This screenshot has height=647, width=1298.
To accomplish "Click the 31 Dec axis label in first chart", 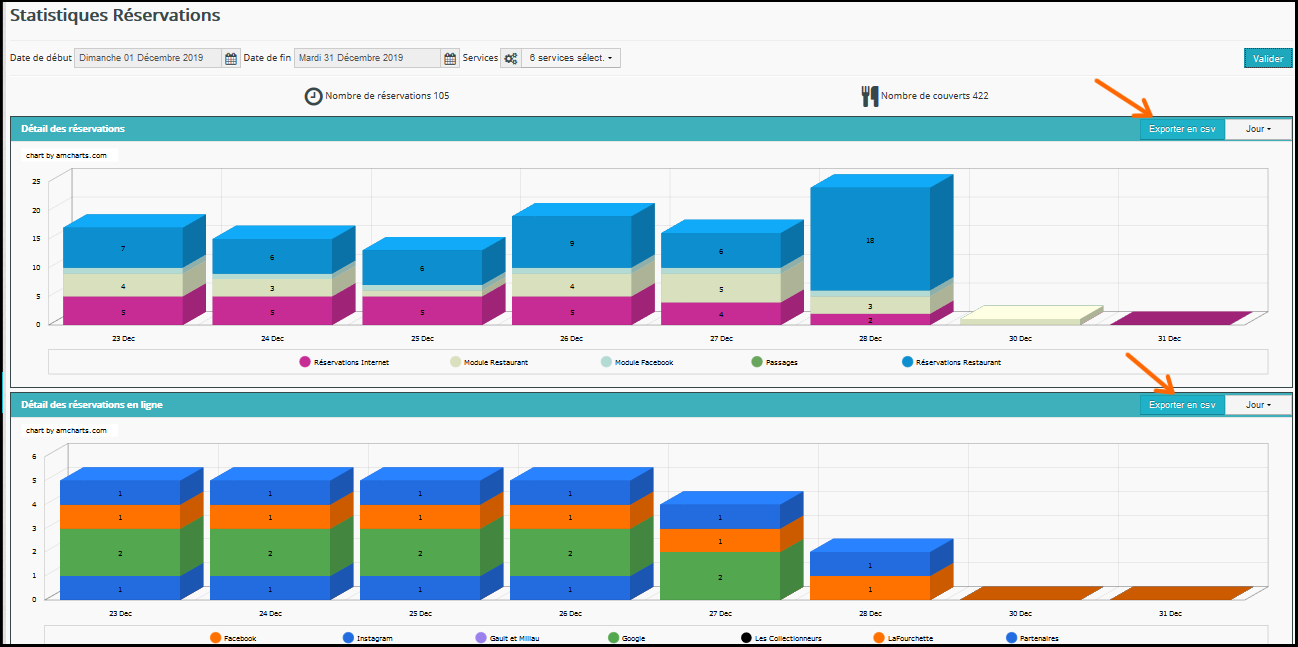I will (x=1169, y=339).
